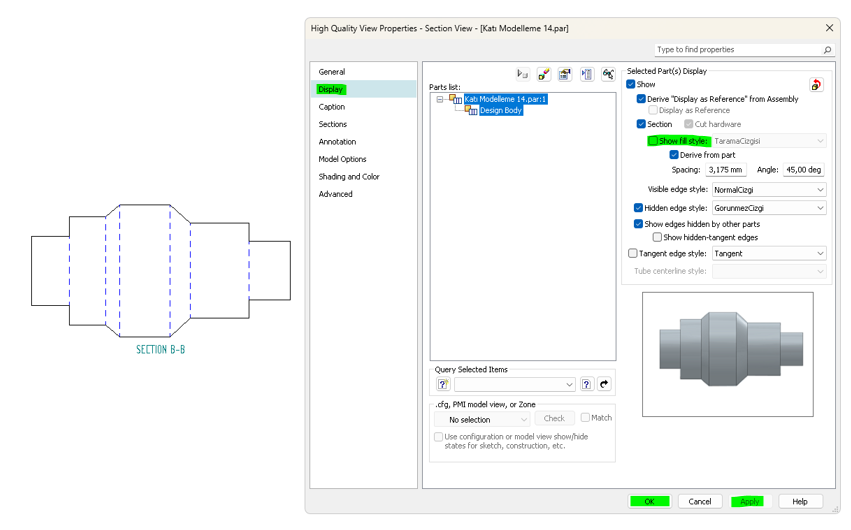851x530 pixels.
Task: Open the Hidden edge style dropdown
Action: pyautogui.click(x=768, y=208)
